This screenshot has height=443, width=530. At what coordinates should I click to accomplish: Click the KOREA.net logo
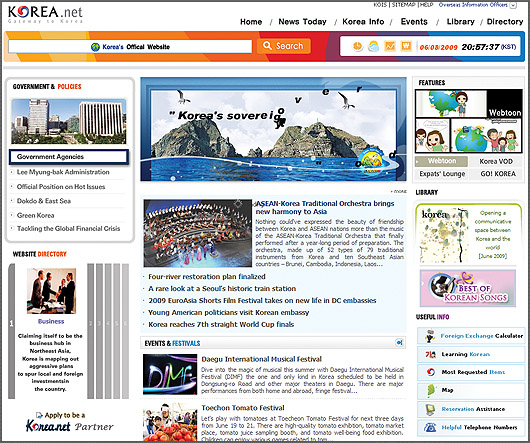(45, 14)
